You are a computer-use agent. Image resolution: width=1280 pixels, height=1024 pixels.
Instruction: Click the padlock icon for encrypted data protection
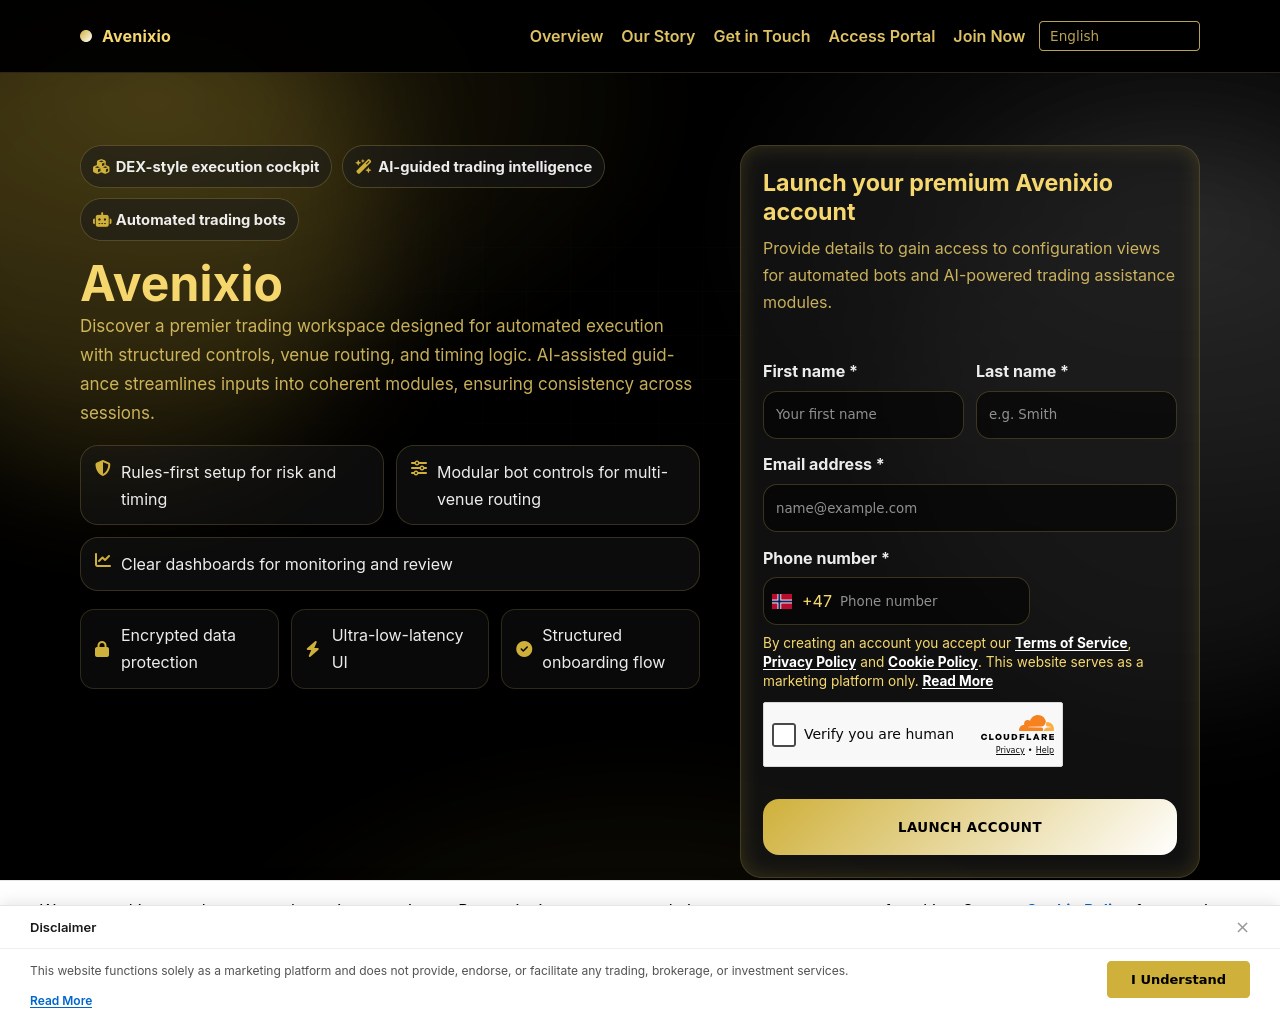click(102, 649)
